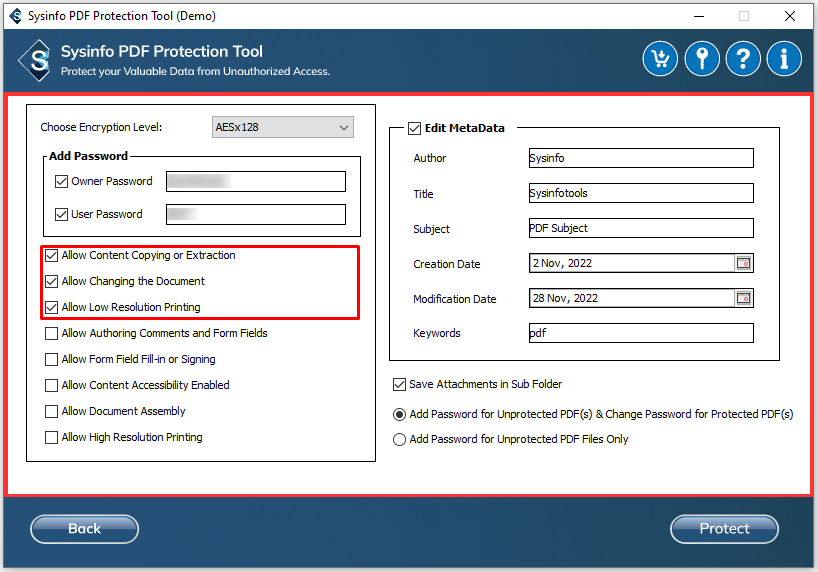
Task: Enable Allow High Resolution Printing
Action: coord(51,437)
